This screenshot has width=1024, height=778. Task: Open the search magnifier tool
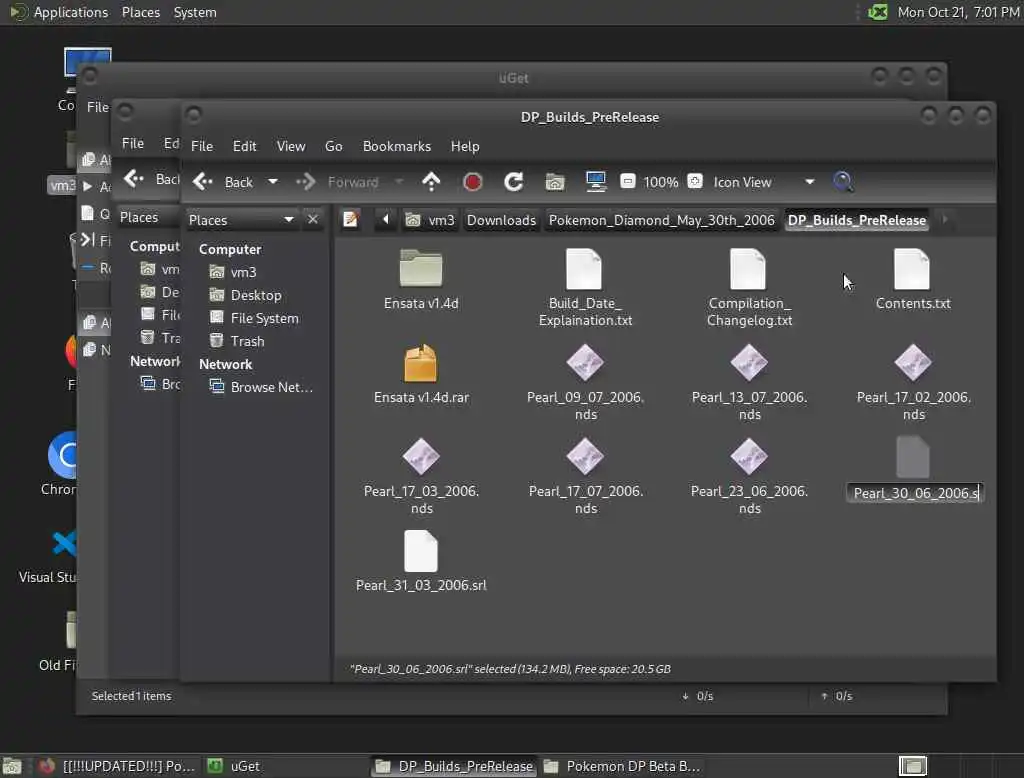coord(842,182)
